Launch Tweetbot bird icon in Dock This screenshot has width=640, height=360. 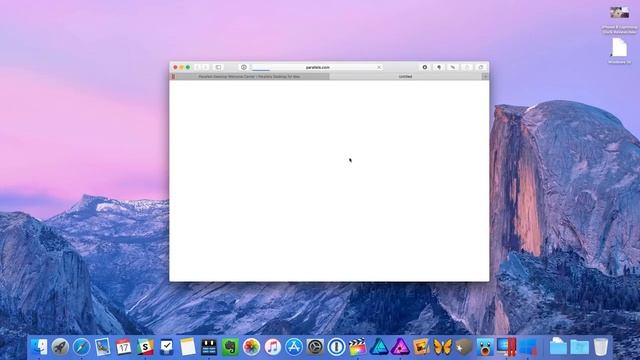point(485,347)
